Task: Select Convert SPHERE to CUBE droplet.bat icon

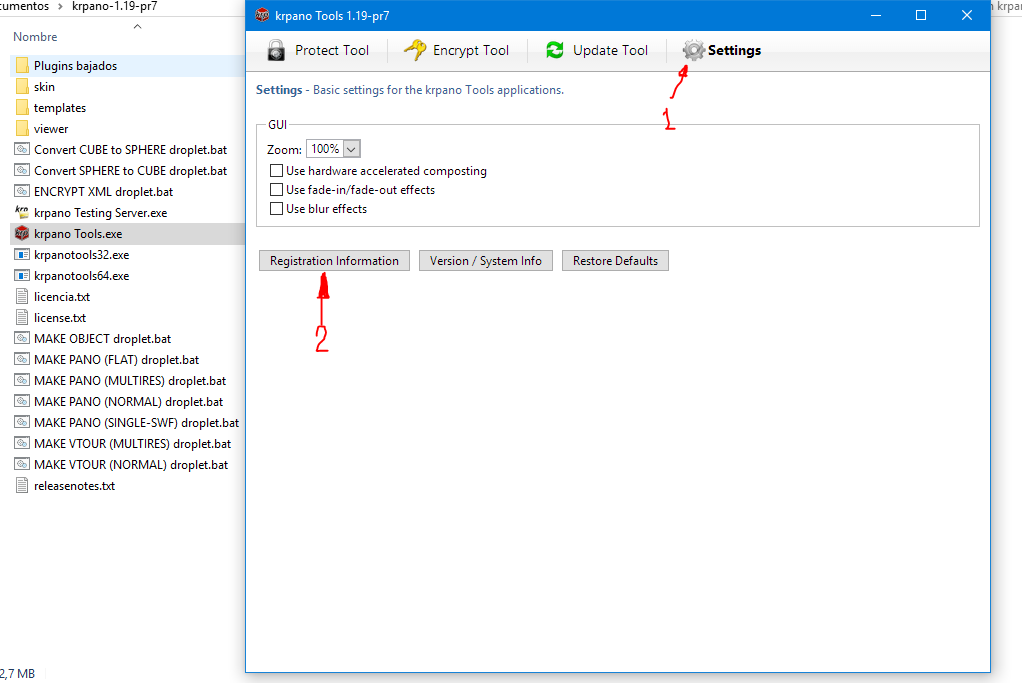Action: coord(22,170)
